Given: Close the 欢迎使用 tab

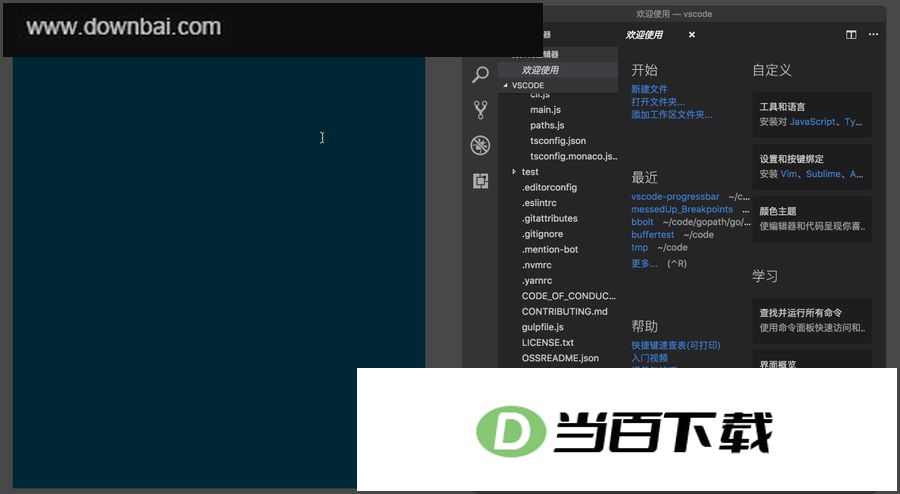Looking at the screenshot, I should click(692, 34).
